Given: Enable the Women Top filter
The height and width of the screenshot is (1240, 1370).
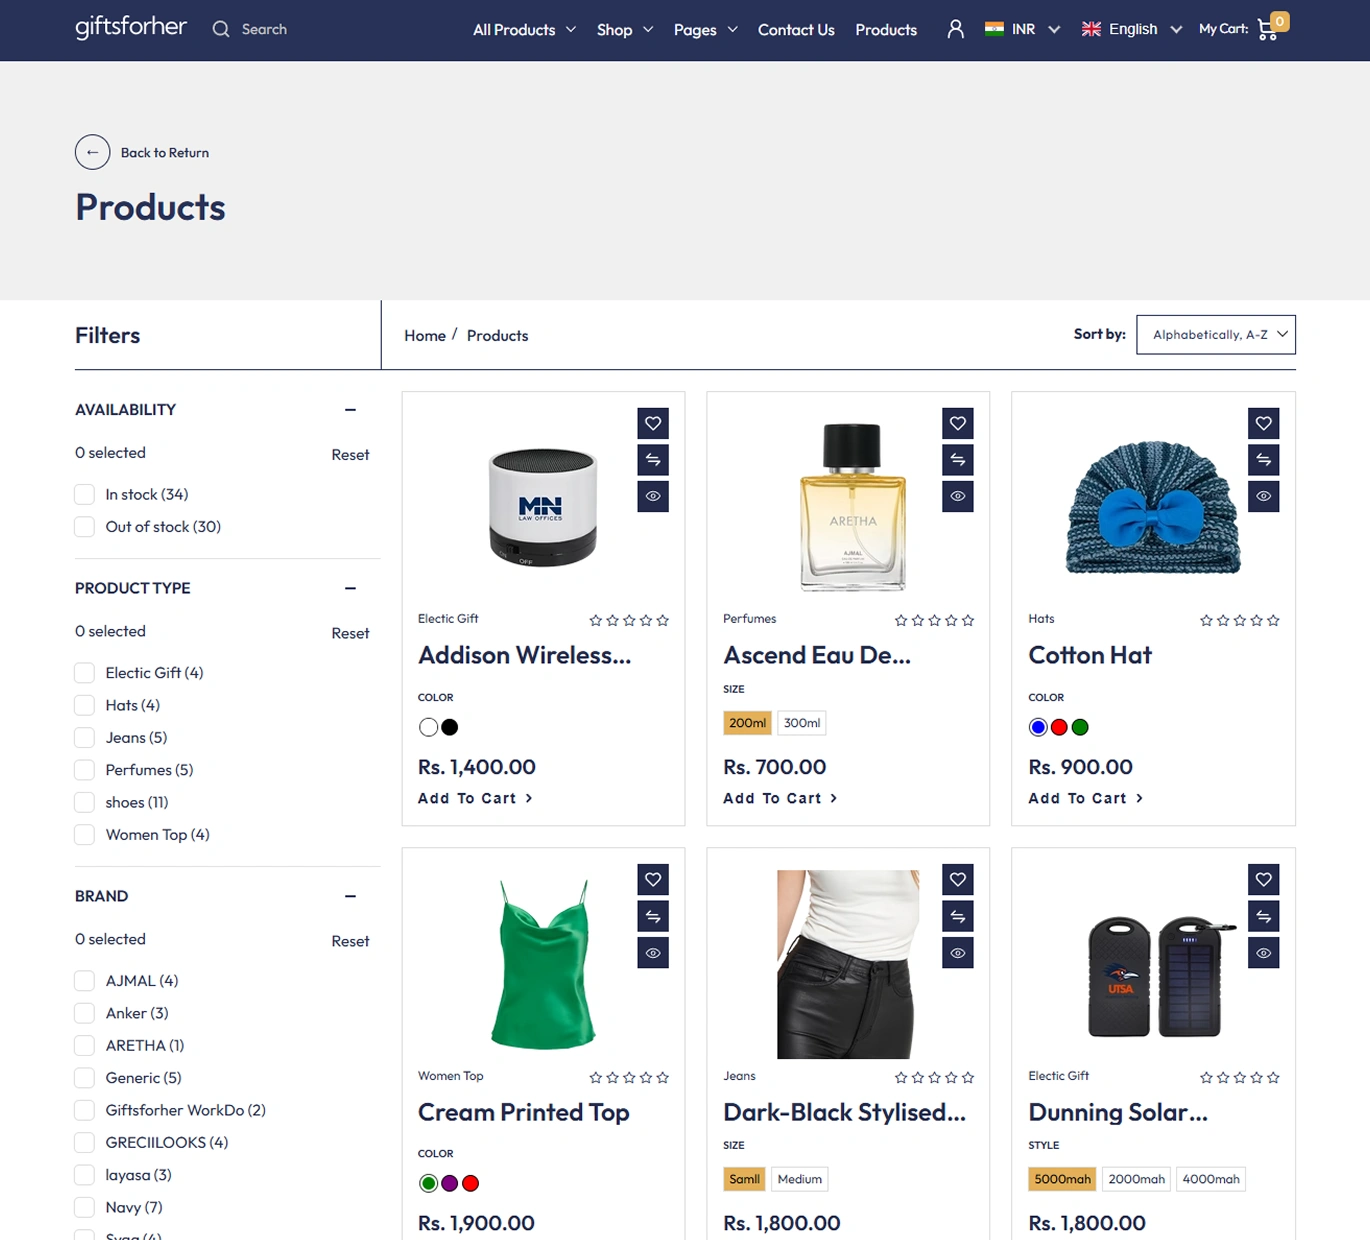Looking at the screenshot, I should (x=85, y=834).
